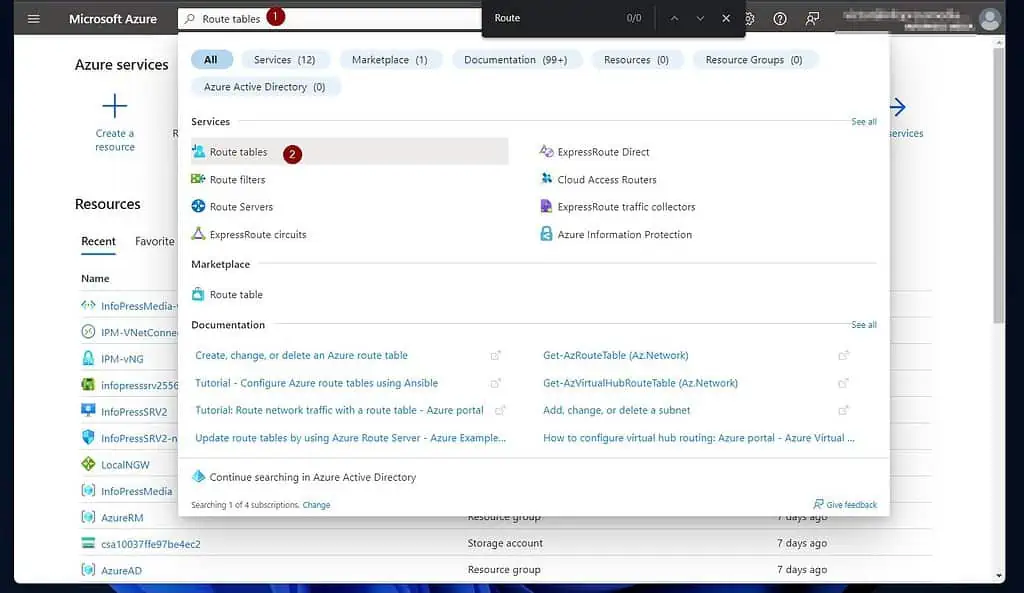Viewport: 1024px width, 593px height.
Task: Click Azure Information Protection lock icon
Action: coord(546,235)
